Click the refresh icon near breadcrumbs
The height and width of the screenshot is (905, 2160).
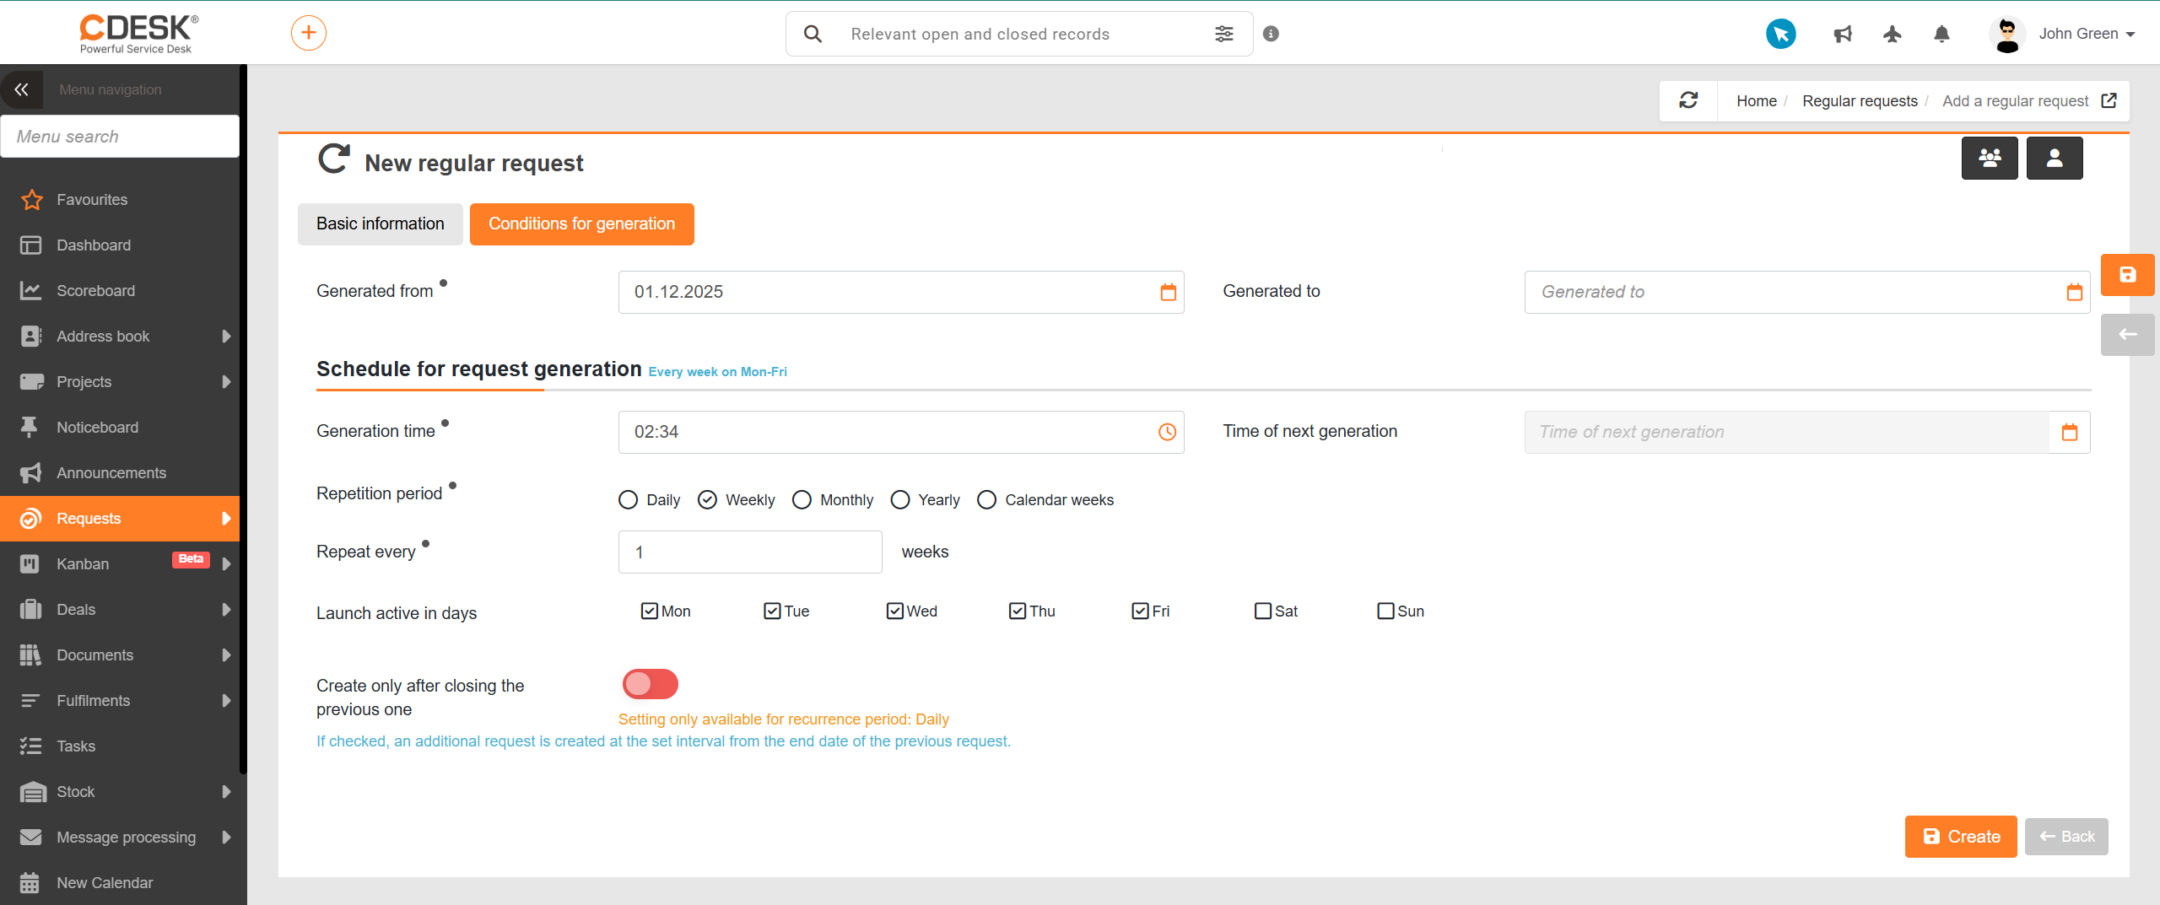[1688, 101]
